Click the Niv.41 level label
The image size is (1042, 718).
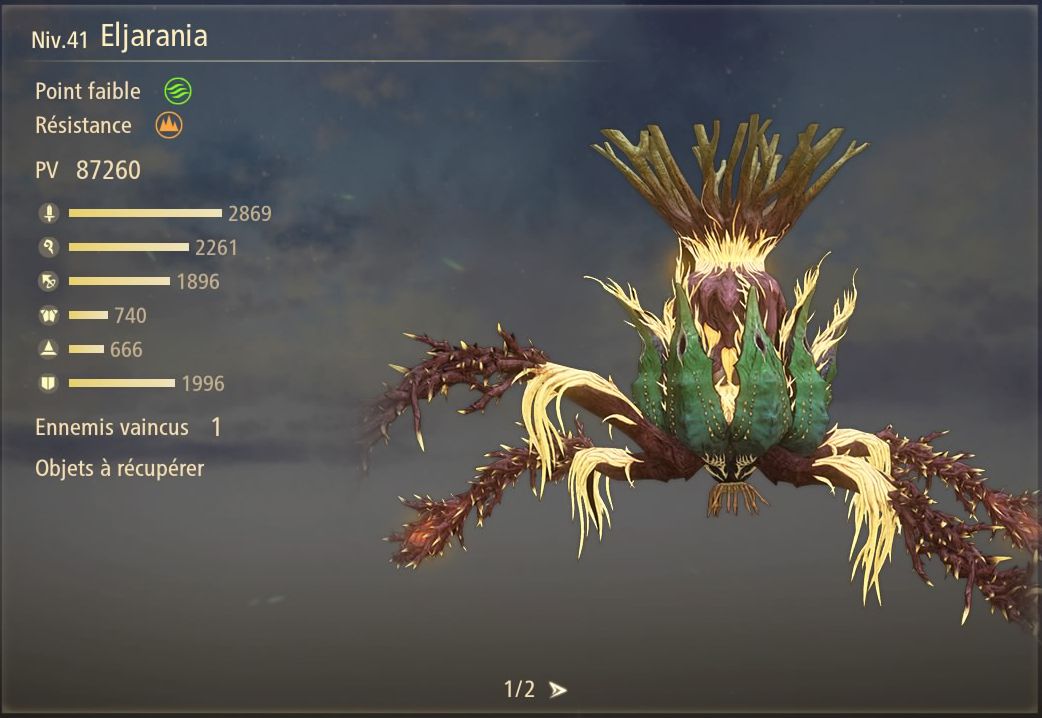59,40
